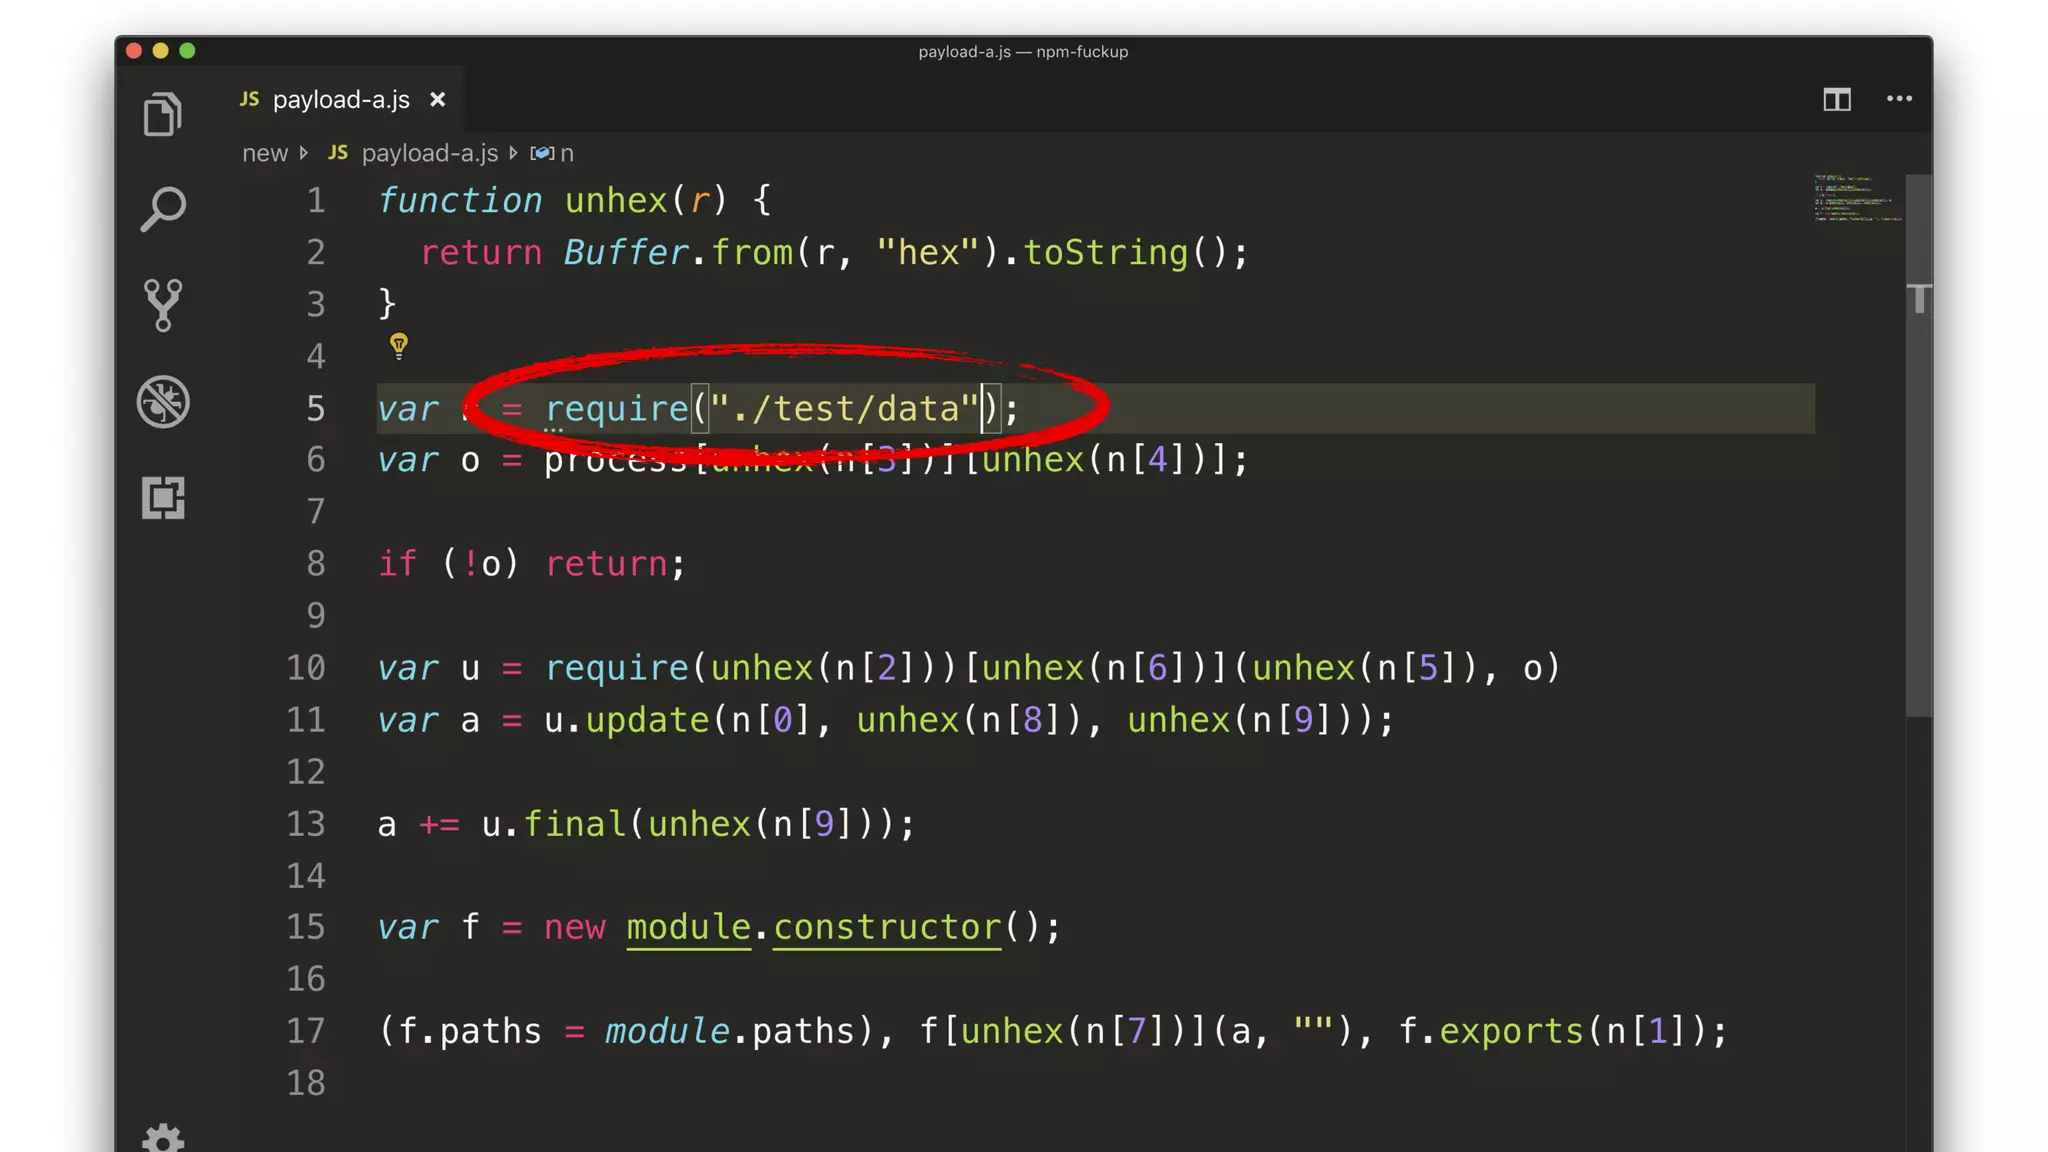Click line number 10 in gutter
2048x1152 pixels.
306,668
